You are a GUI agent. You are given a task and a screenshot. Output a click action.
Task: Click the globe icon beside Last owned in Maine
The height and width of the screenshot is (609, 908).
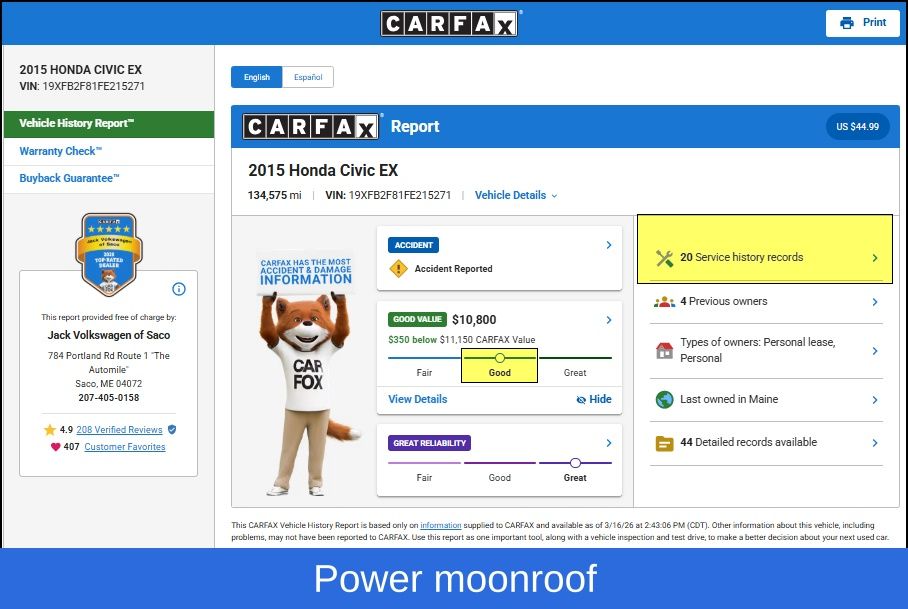(x=664, y=400)
